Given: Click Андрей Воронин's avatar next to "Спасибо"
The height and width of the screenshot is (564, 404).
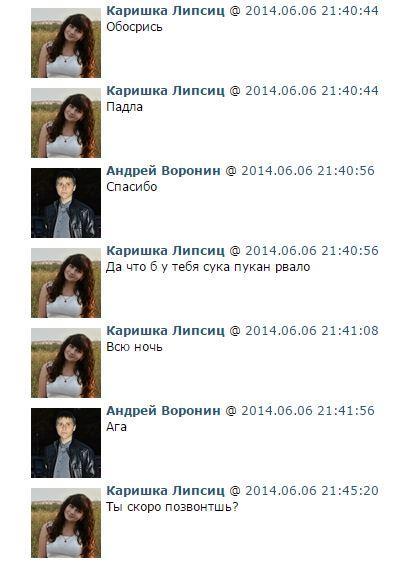Looking at the screenshot, I should coord(66,203).
